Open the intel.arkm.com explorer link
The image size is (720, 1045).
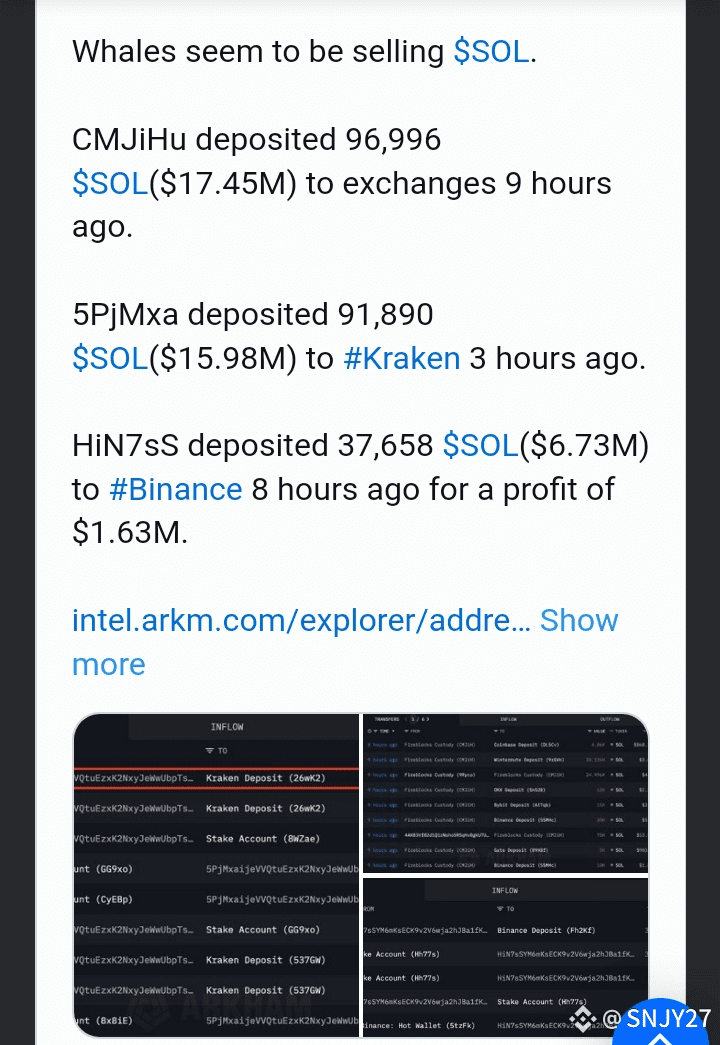tap(301, 620)
